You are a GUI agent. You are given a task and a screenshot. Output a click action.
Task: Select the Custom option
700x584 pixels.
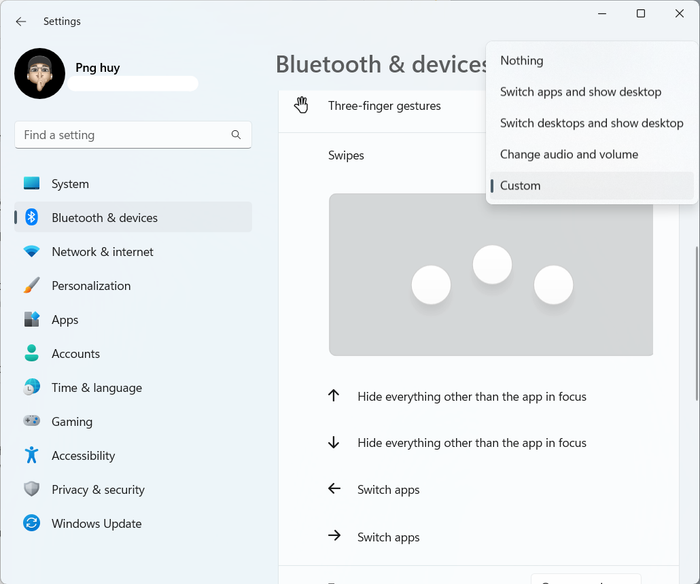[x=592, y=186]
